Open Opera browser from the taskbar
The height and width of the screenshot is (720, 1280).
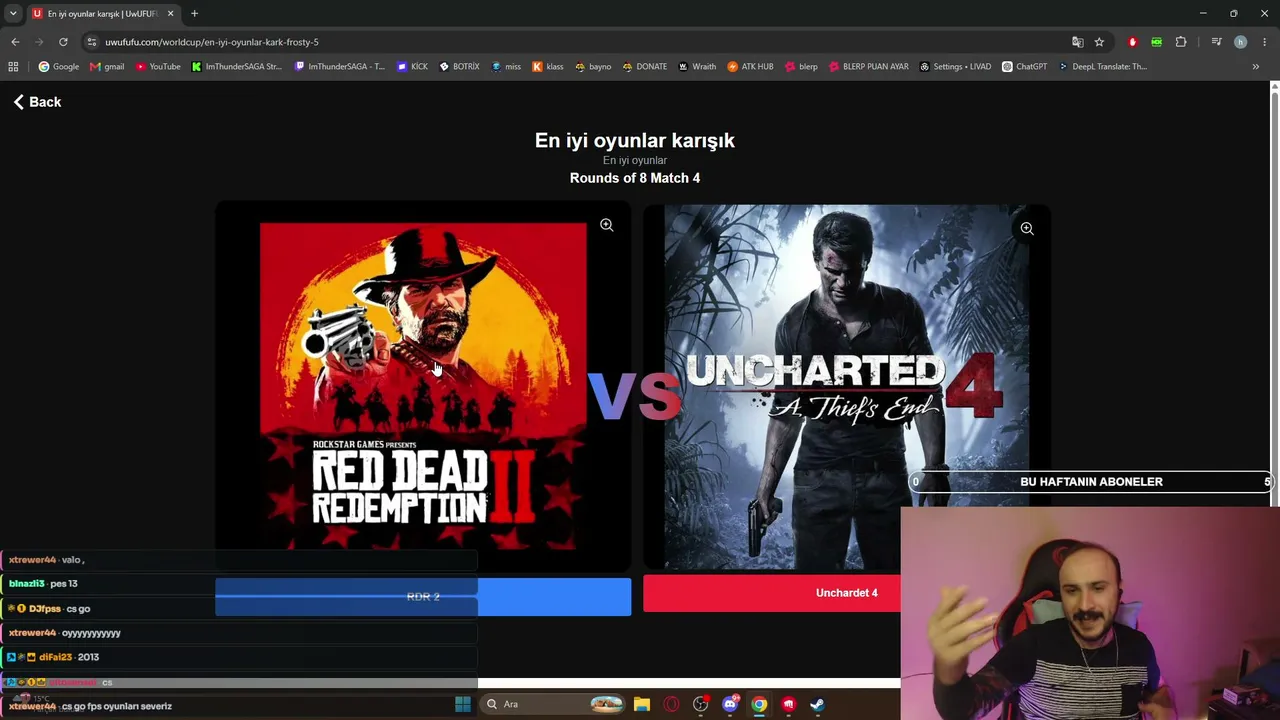tap(671, 704)
